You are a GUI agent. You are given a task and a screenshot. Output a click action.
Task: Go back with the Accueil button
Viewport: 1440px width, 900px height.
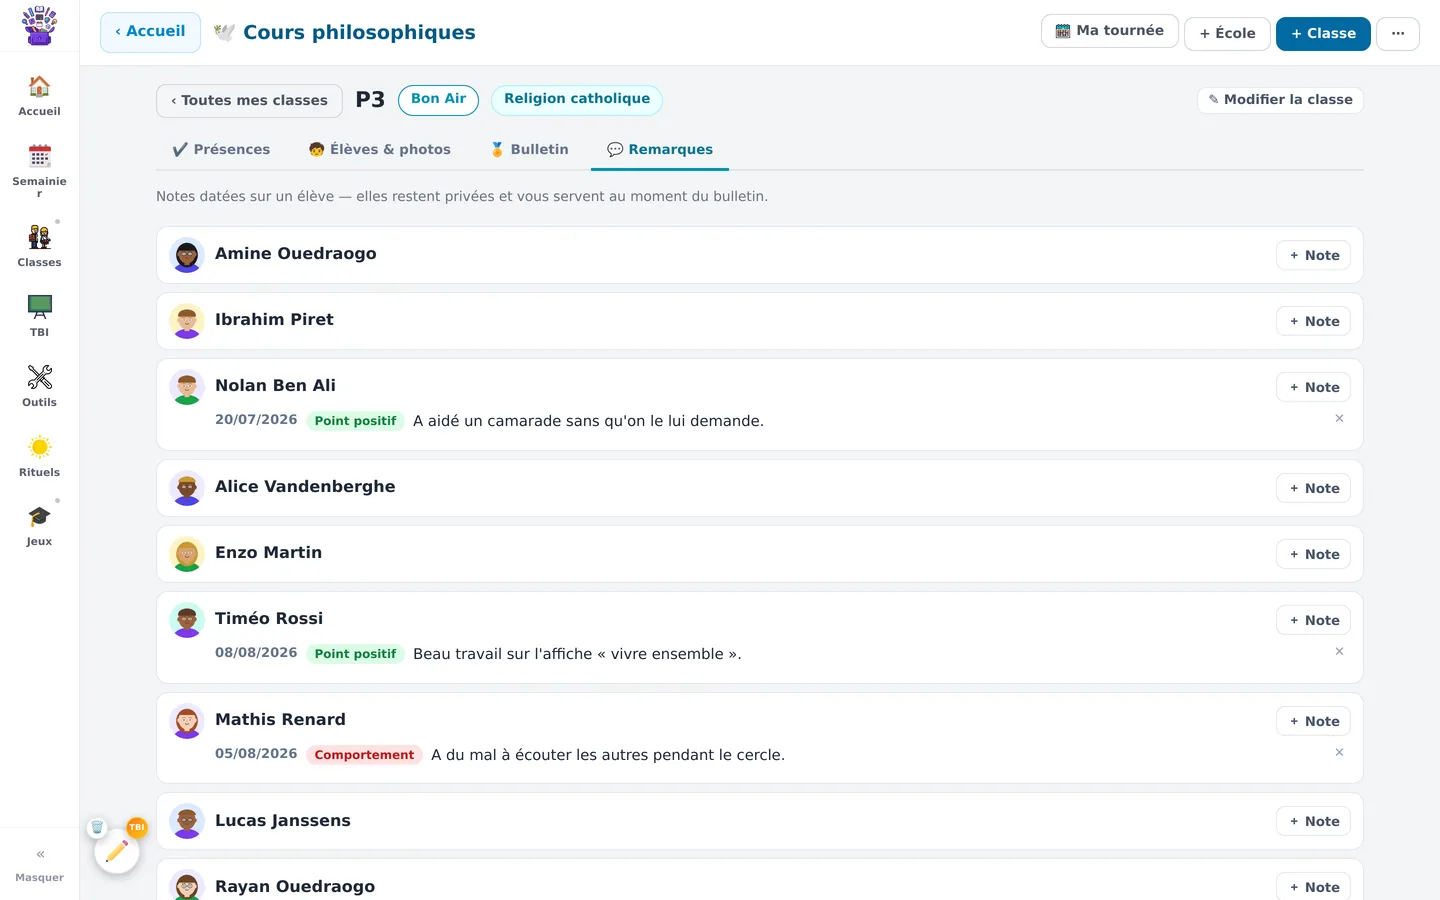tap(150, 32)
